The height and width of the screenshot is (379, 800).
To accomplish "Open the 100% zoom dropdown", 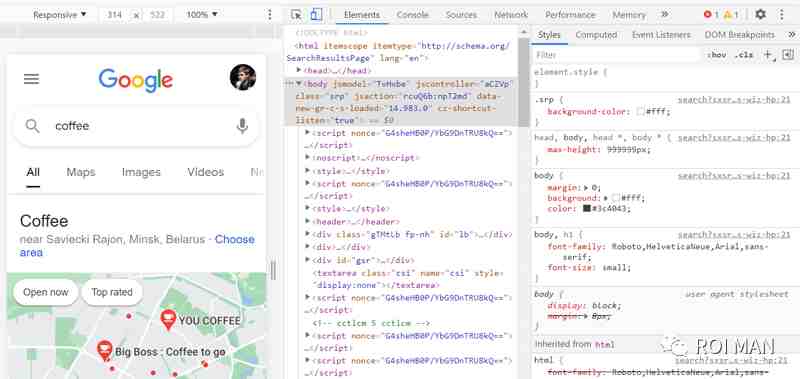I will click(x=202, y=15).
